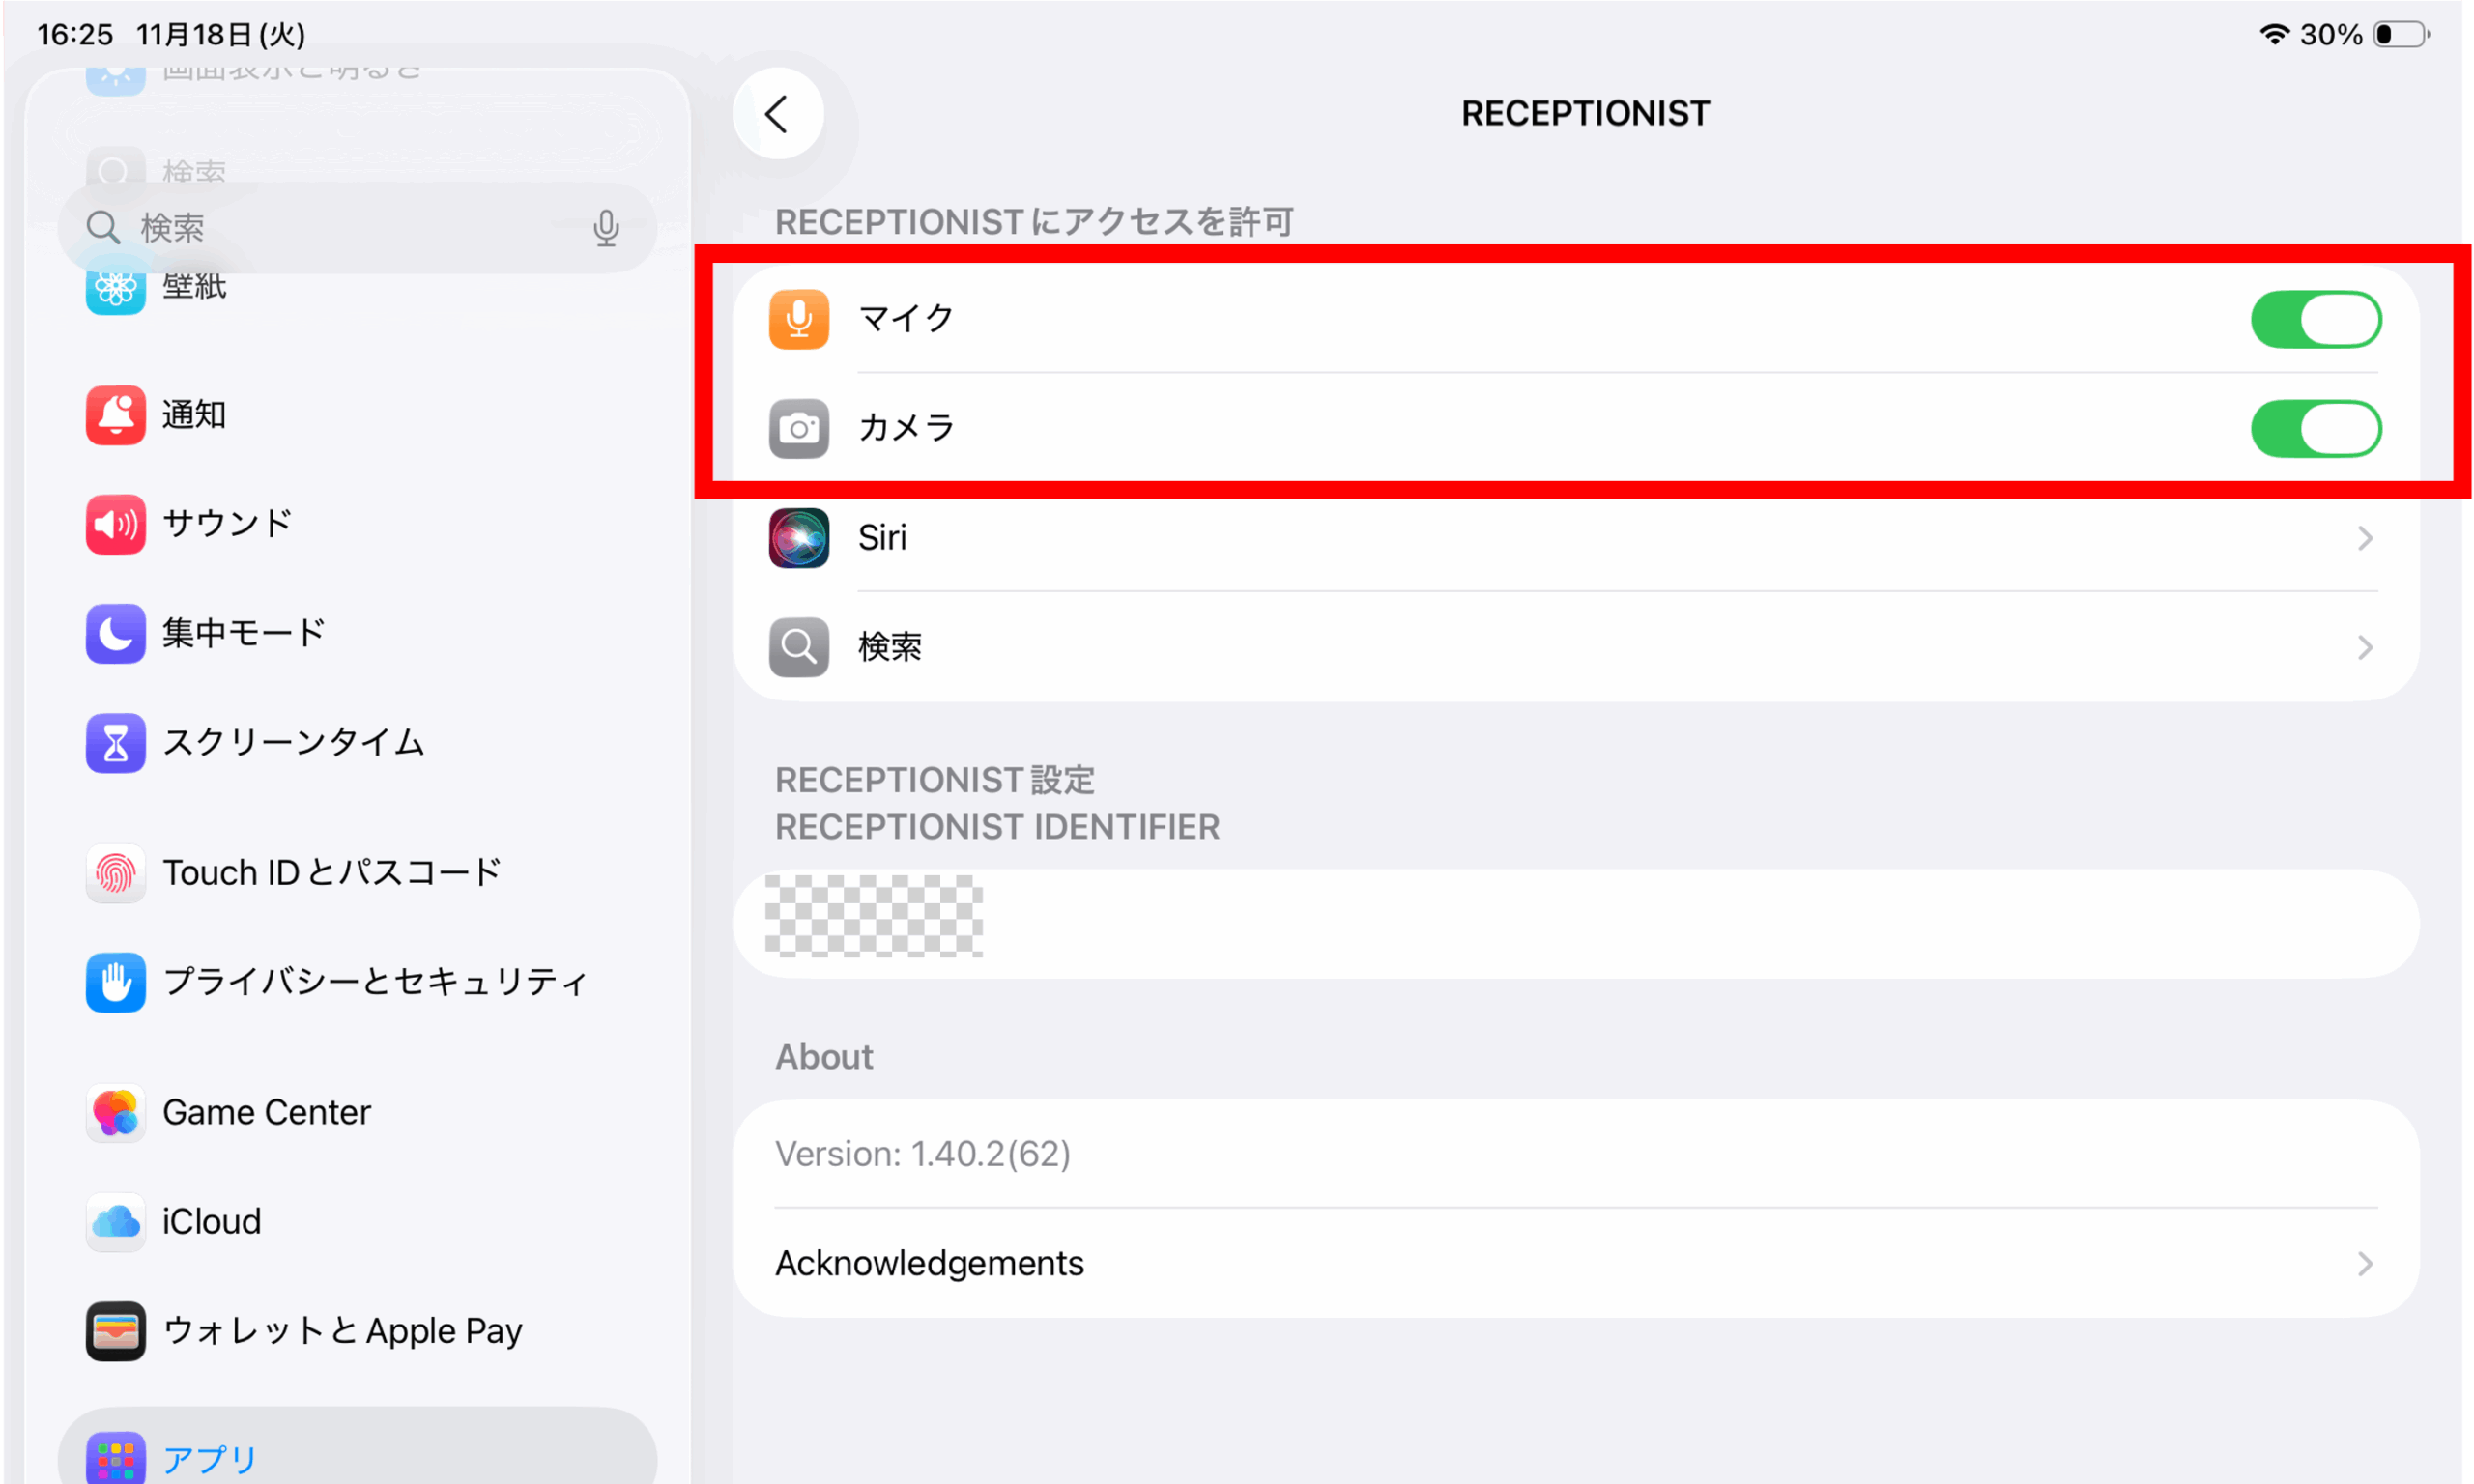Select the アプリ apps sidebar item
This screenshot has height=1484, width=2474.
point(210,1459)
